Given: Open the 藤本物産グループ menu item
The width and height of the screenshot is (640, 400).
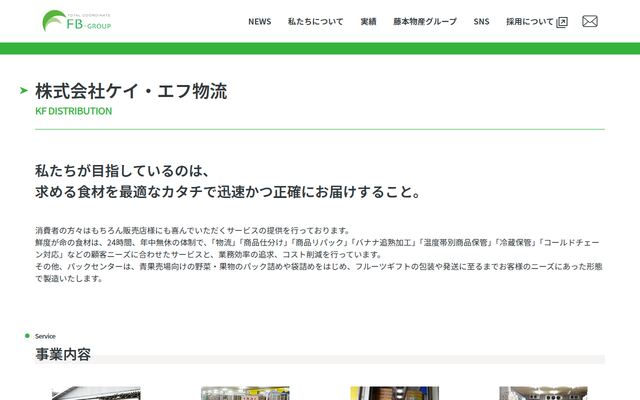Looking at the screenshot, I should click(425, 22).
